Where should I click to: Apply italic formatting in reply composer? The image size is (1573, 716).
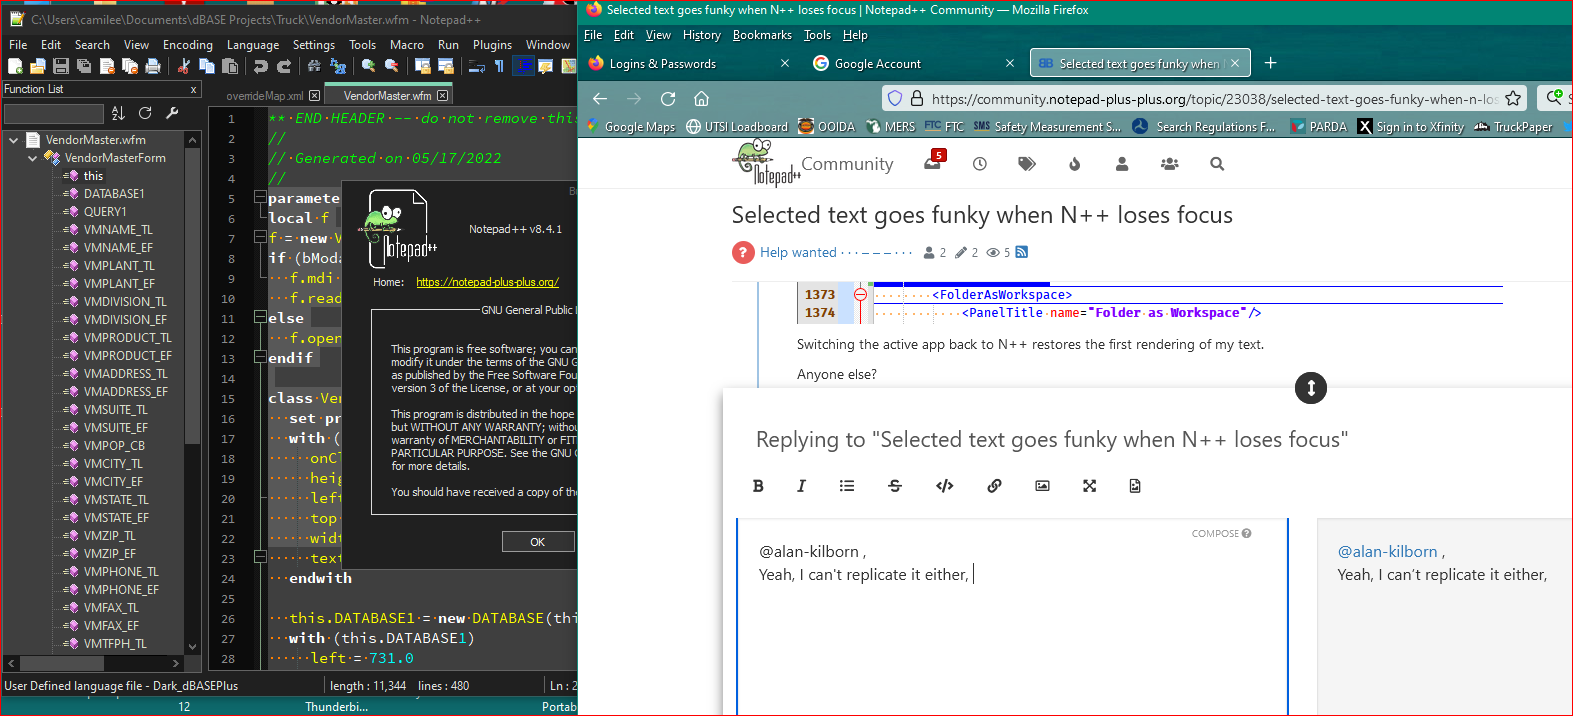point(801,486)
